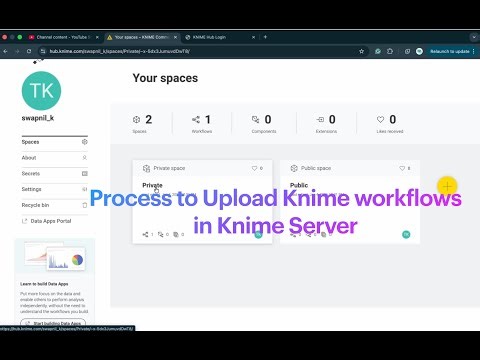Click the Data Apps charts illustration
The image size is (480, 360).
(x=55, y=256)
